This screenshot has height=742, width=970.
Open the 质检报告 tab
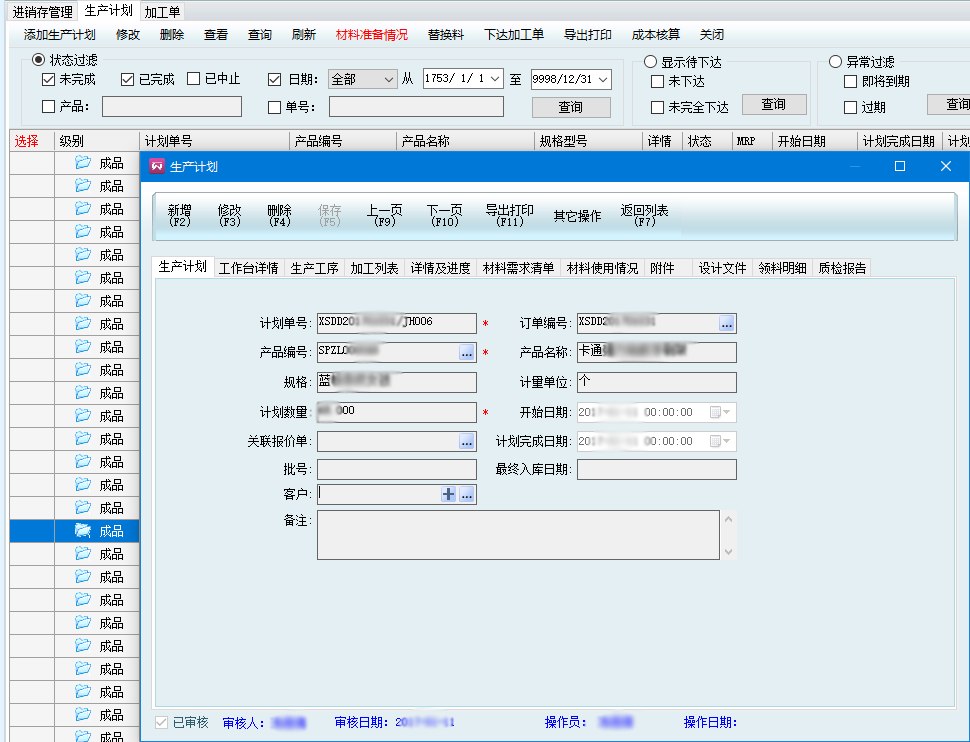[842, 268]
